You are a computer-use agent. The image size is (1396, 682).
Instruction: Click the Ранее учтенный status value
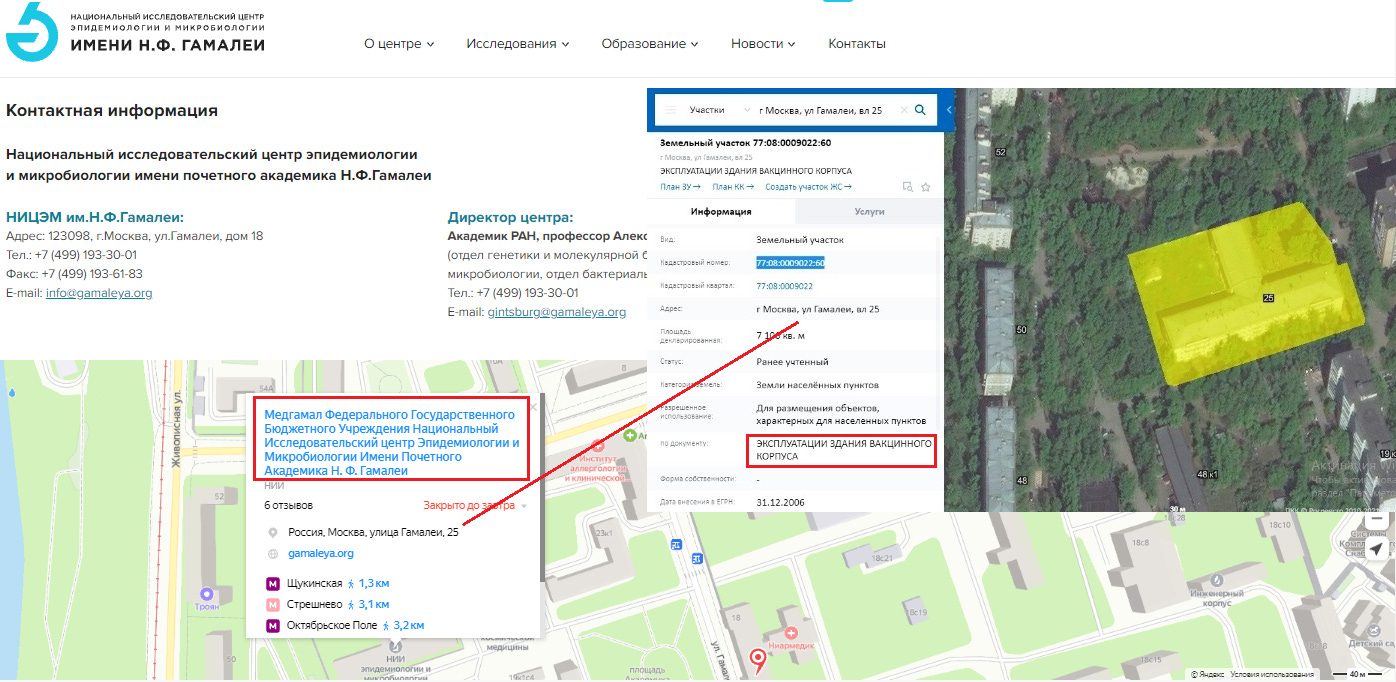click(x=792, y=362)
